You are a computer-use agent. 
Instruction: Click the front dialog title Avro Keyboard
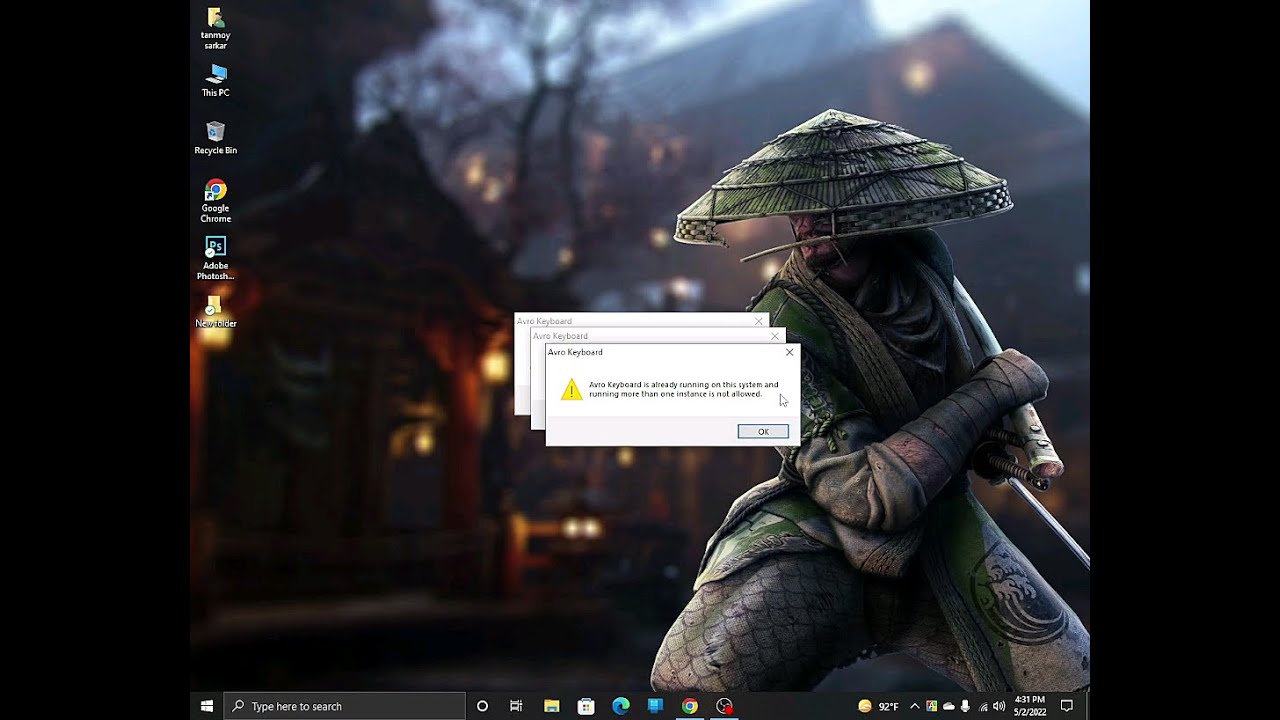point(575,352)
